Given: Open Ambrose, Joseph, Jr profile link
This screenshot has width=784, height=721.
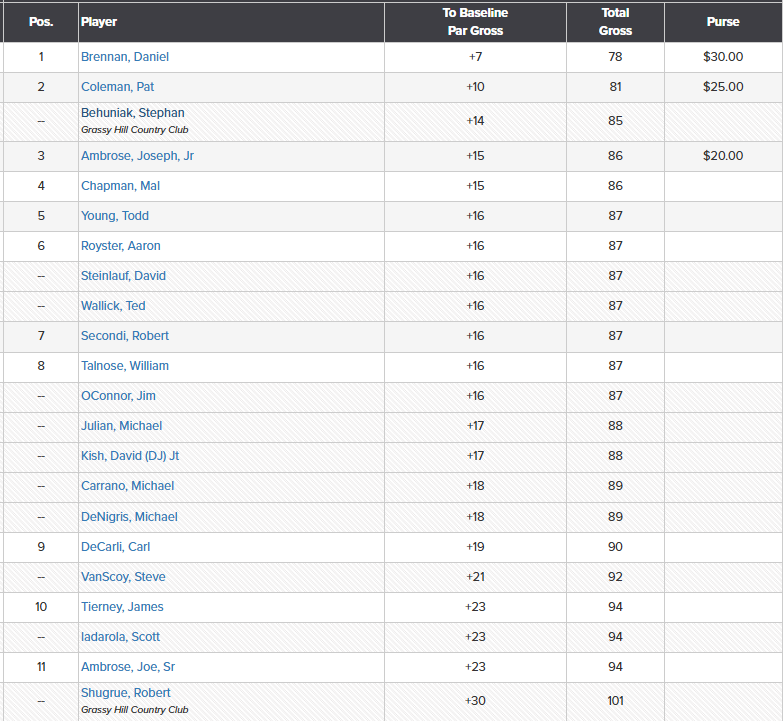Looking at the screenshot, I should click(x=137, y=156).
